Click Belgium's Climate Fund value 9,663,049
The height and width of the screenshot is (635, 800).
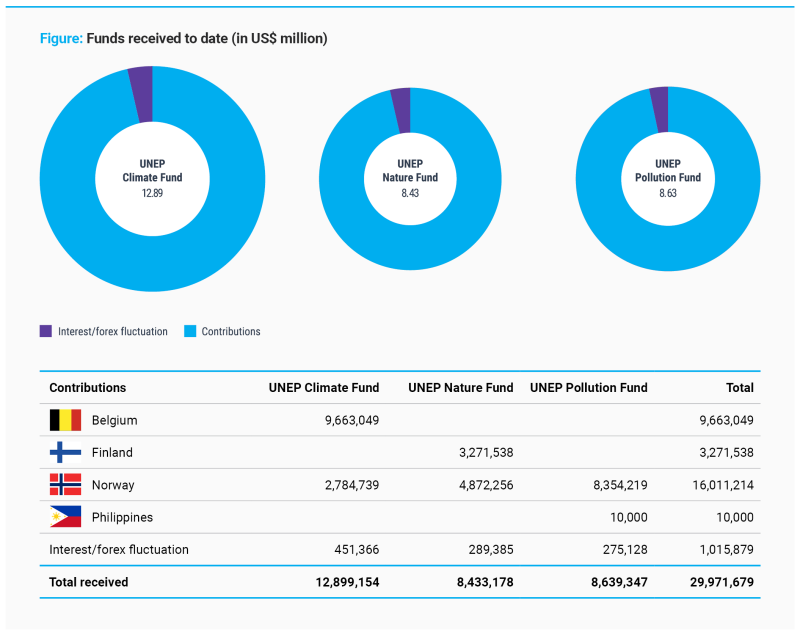[x=352, y=420]
